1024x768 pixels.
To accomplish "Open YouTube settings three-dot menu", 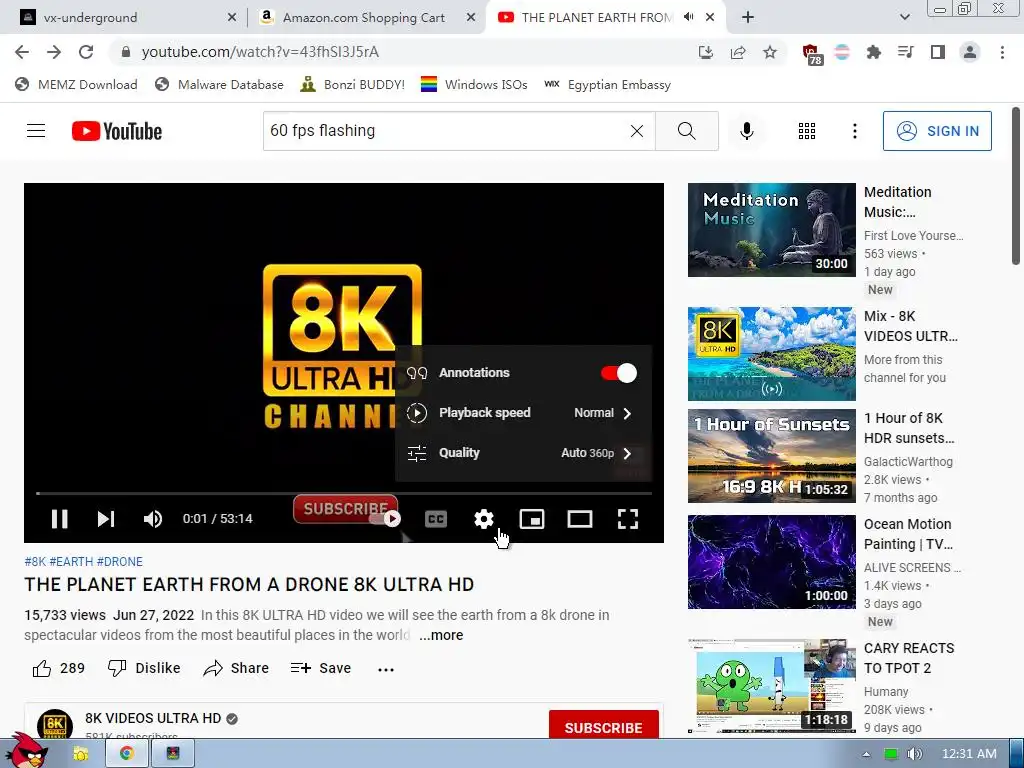I will [x=854, y=131].
